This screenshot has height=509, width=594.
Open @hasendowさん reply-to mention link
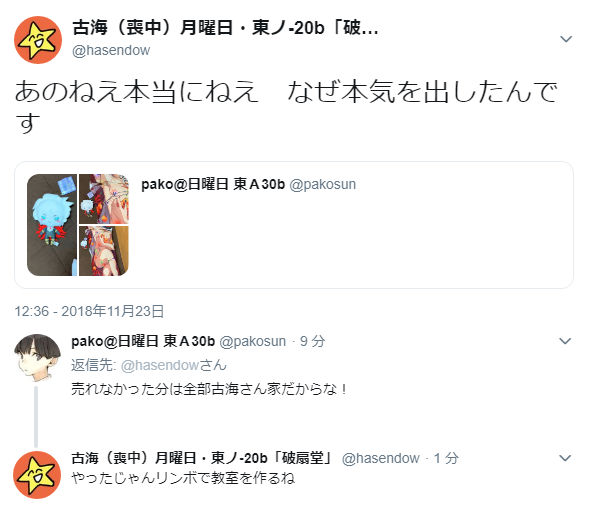[x=174, y=365]
